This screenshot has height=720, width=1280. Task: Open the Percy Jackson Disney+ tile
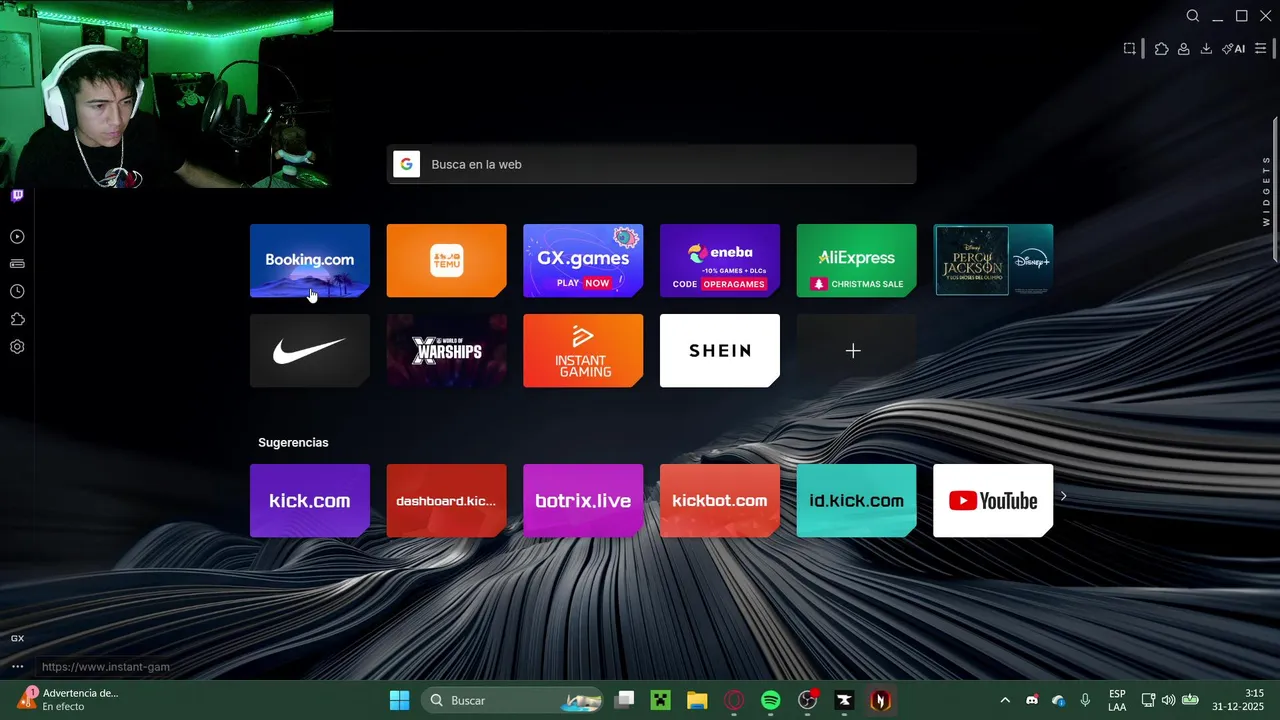pyautogui.click(x=993, y=260)
